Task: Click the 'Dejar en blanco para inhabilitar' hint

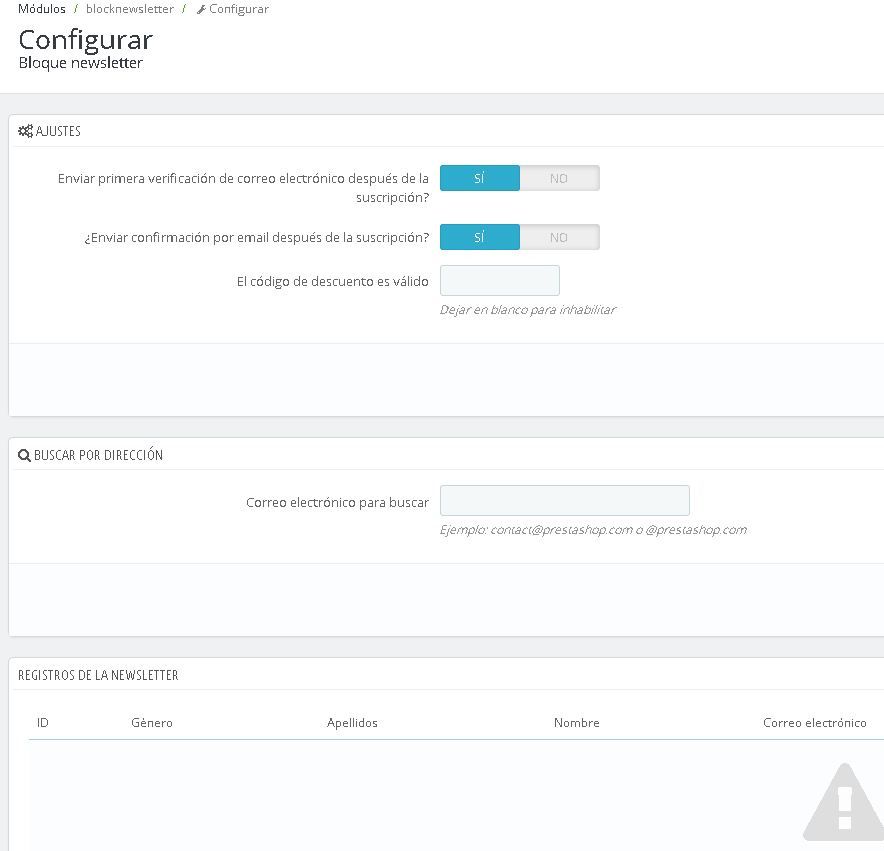Action: click(x=528, y=310)
